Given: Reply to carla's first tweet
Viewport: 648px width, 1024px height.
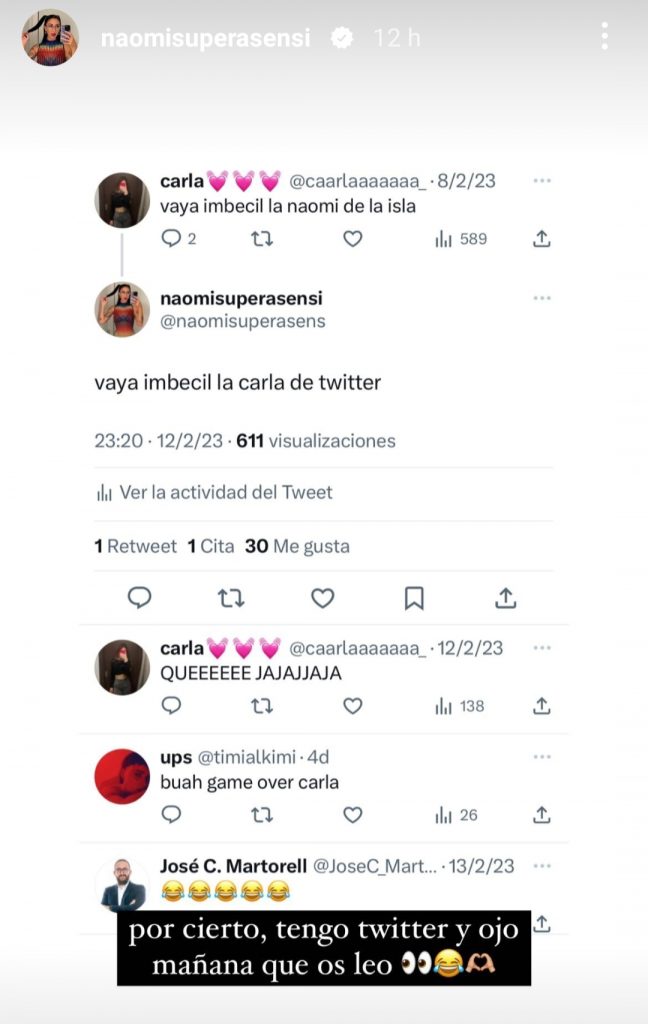Looking at the screenshot, I should [171, 239].
